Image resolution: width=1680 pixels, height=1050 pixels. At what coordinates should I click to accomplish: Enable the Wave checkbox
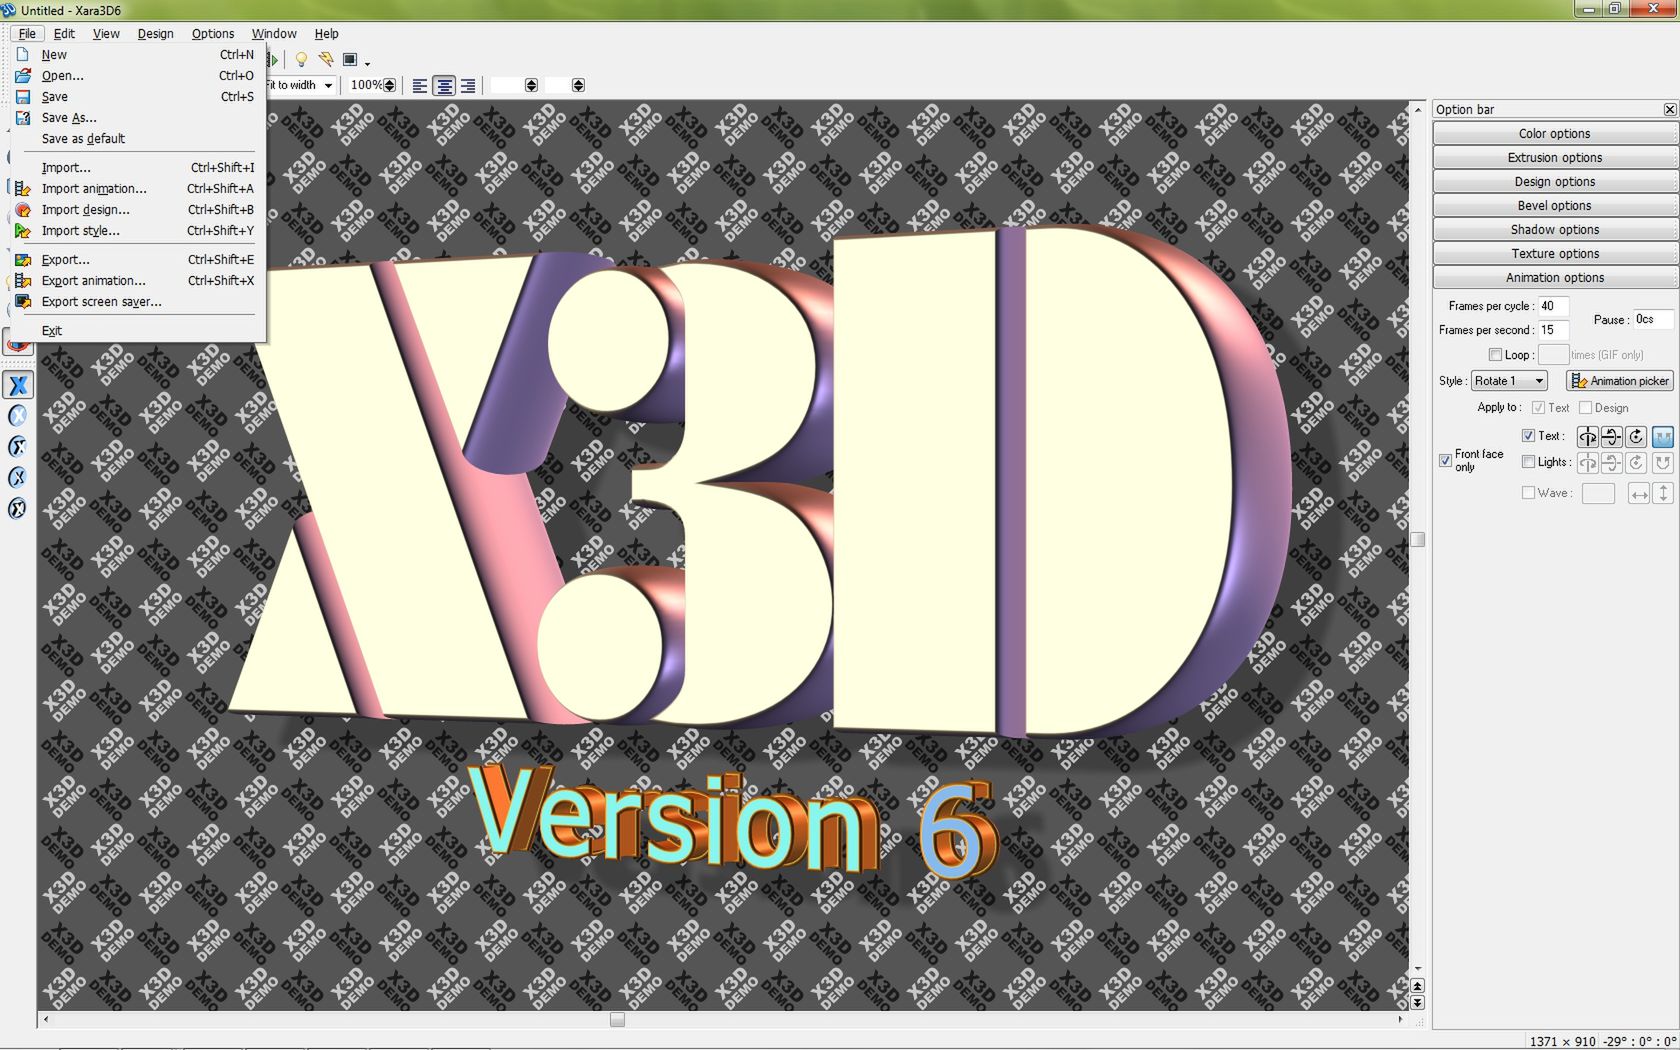tap(1528, 493)
